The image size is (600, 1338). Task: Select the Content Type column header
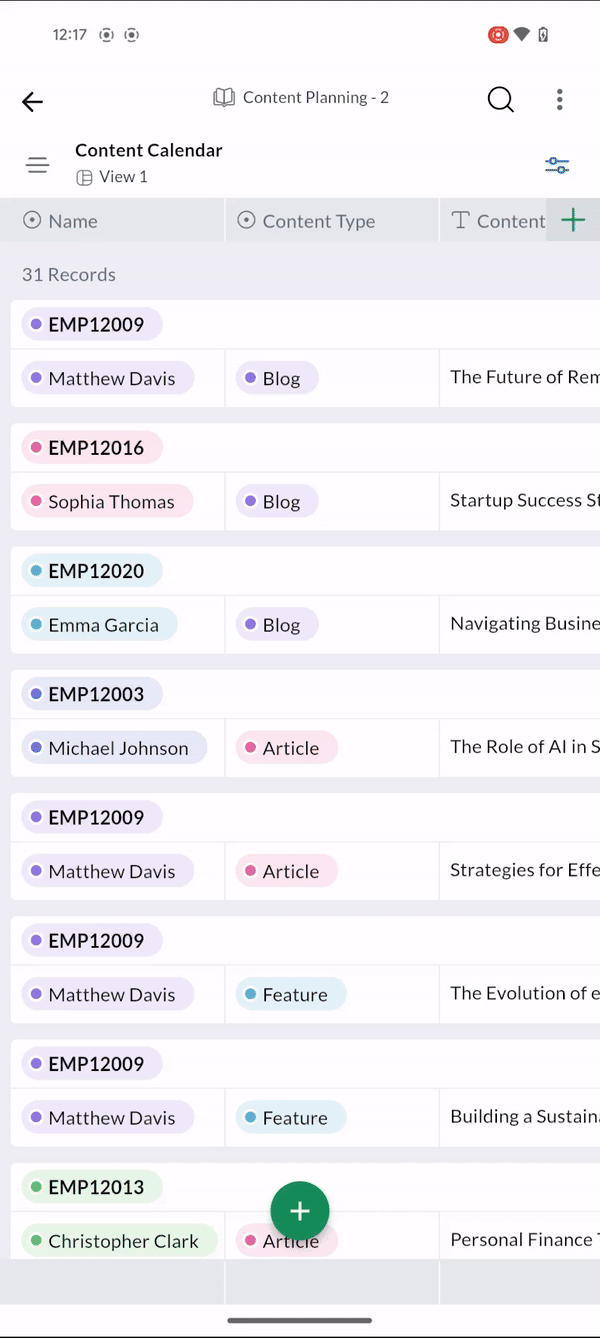318,221
